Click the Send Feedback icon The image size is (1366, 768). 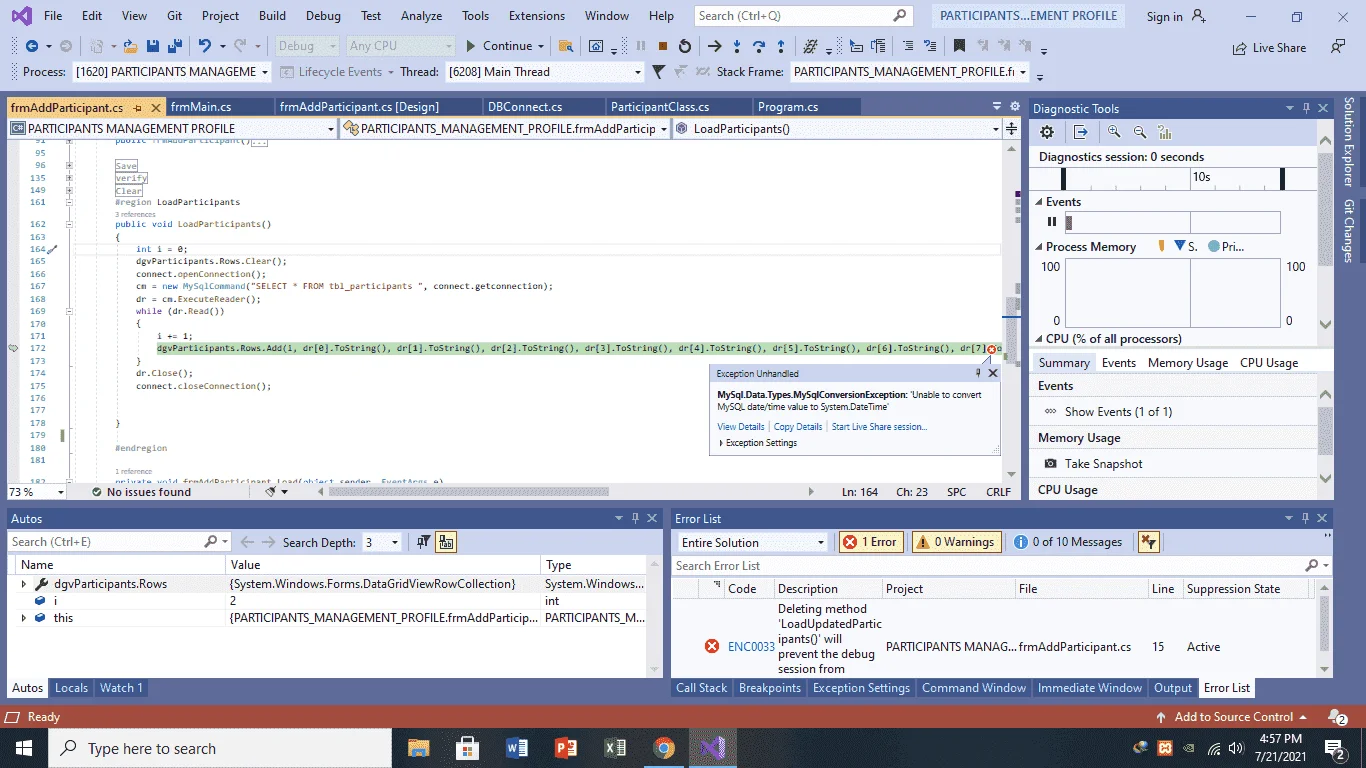pyautogui.click(x=1338, y=46)
